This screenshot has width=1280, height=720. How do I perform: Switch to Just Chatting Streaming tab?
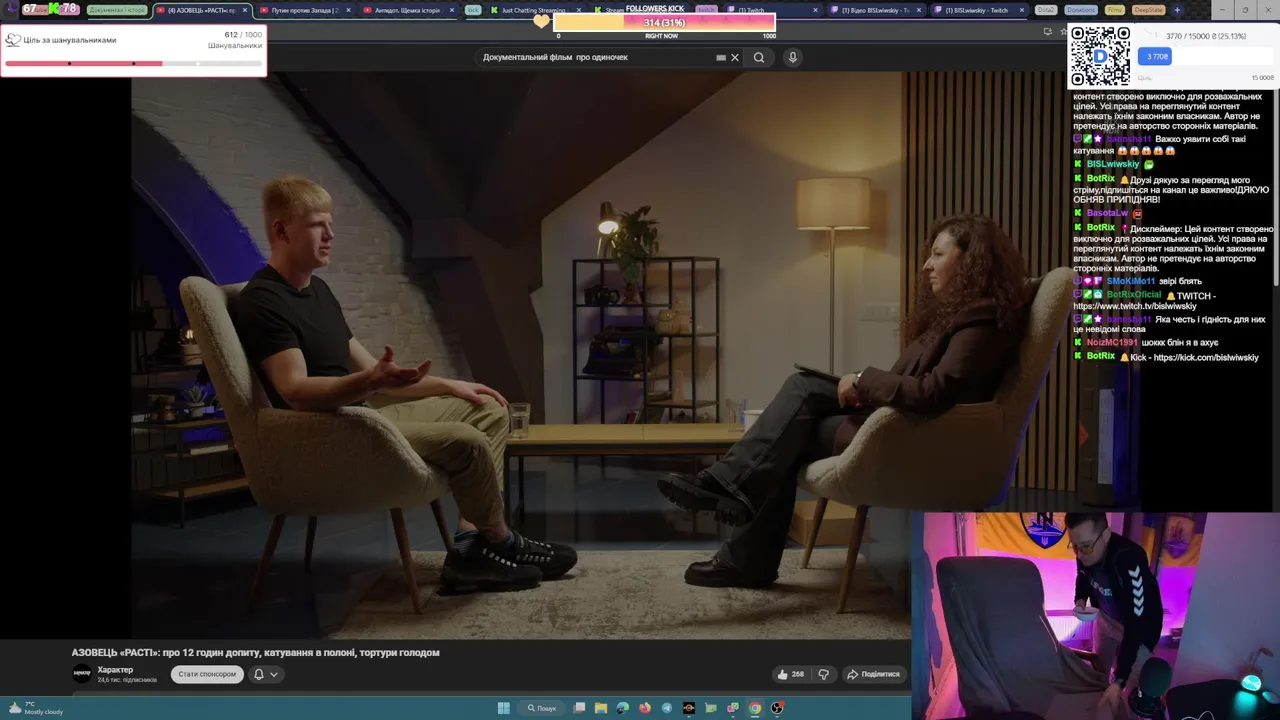click(x=535, y=10)
